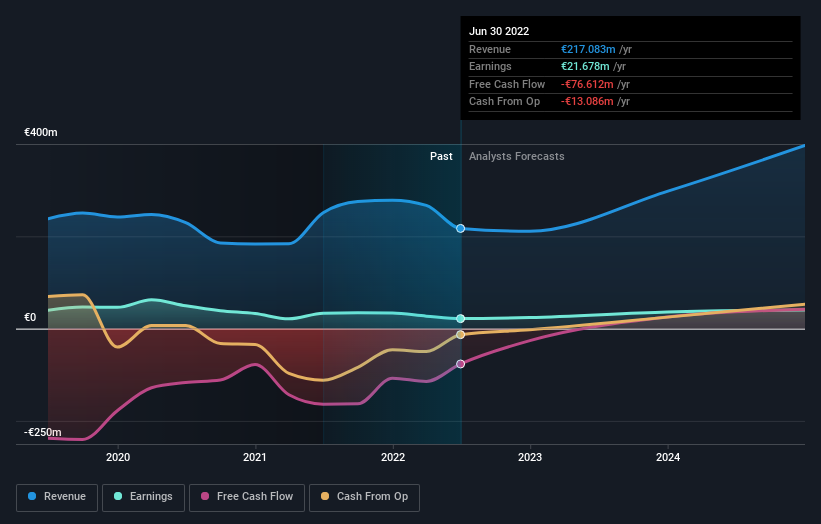Image resolution: width=821 pixels, height=524 pixels.
Task: Click the Jun 30 2022 tooltip date
Action: 499,31
